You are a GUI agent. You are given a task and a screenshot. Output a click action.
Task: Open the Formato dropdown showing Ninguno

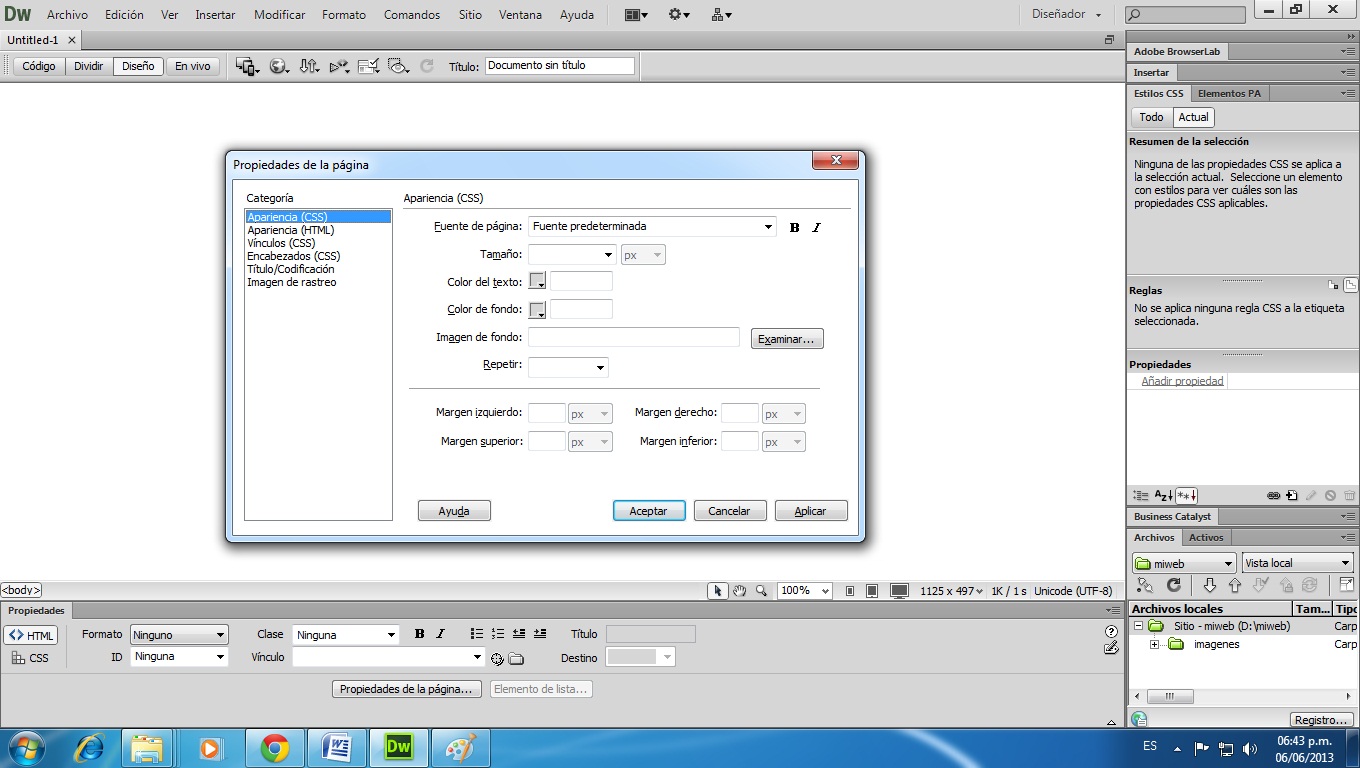tap(178, 634)
